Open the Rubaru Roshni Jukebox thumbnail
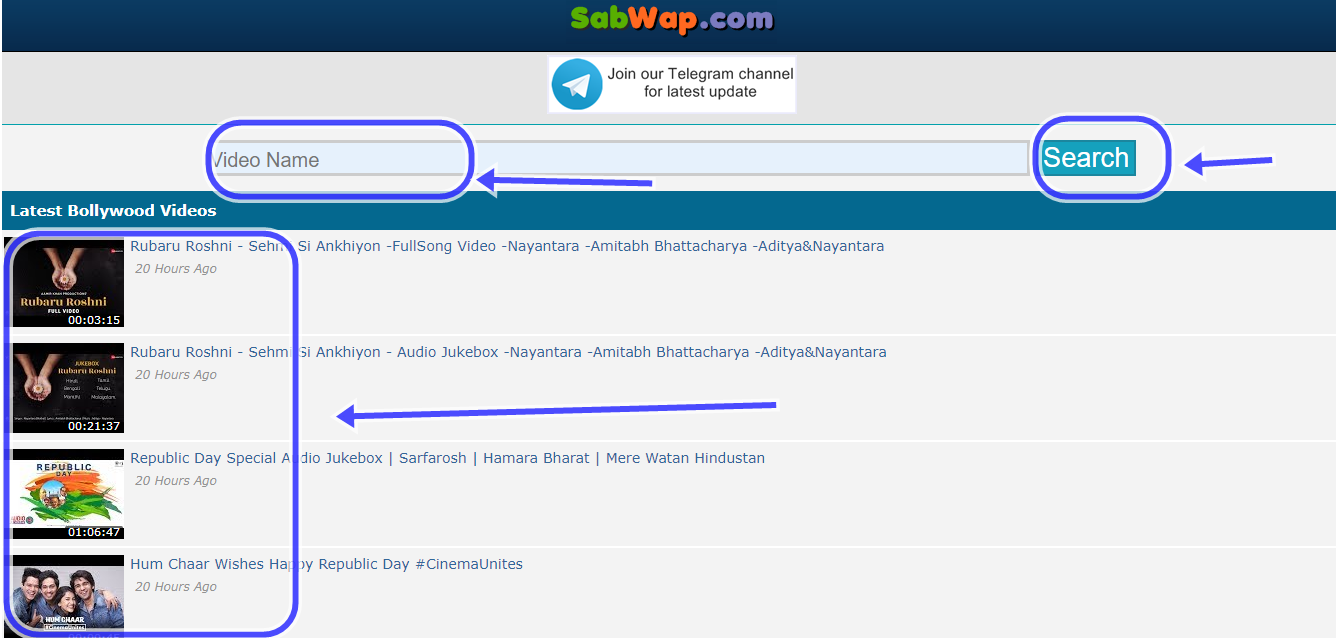The width and height of the screenshot is (1336, 641). point(68,388)
